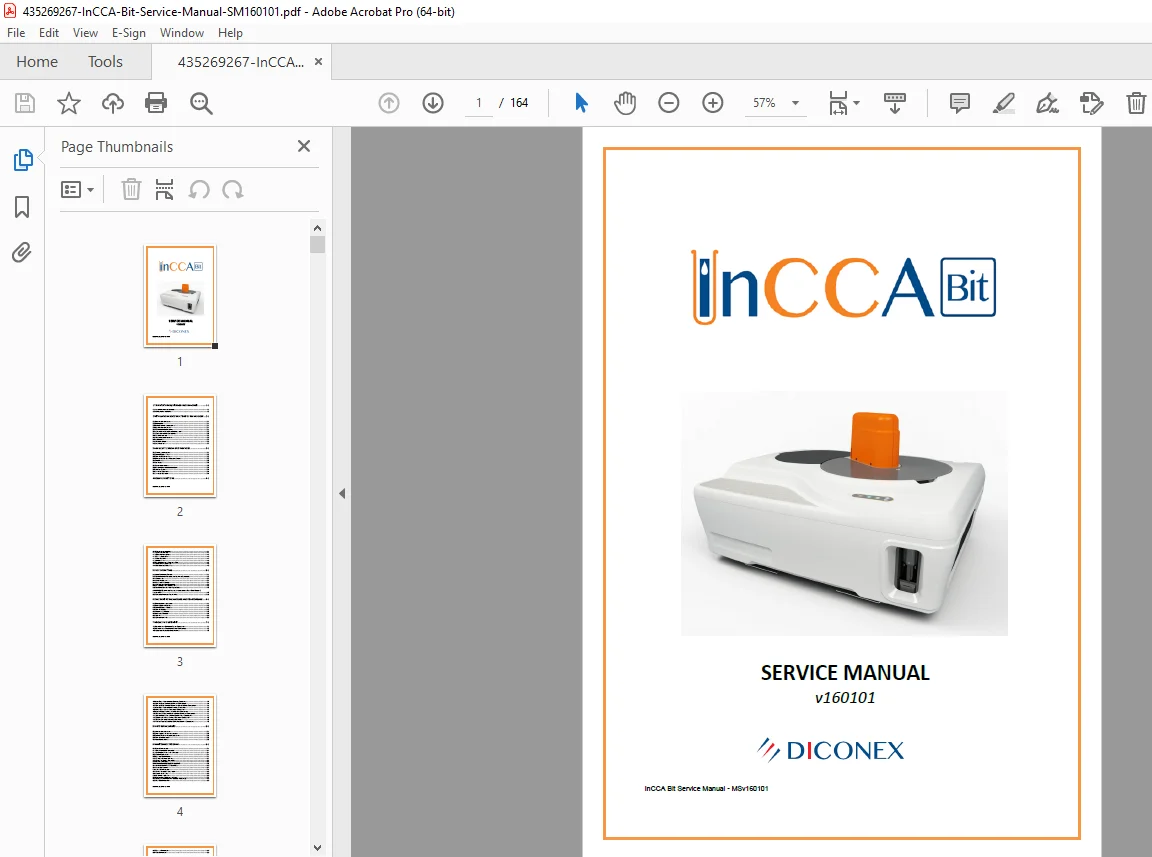Select the 435269267-InCCA document tab
This screenshot has width=1152, height=857.
tap(240, 62)
